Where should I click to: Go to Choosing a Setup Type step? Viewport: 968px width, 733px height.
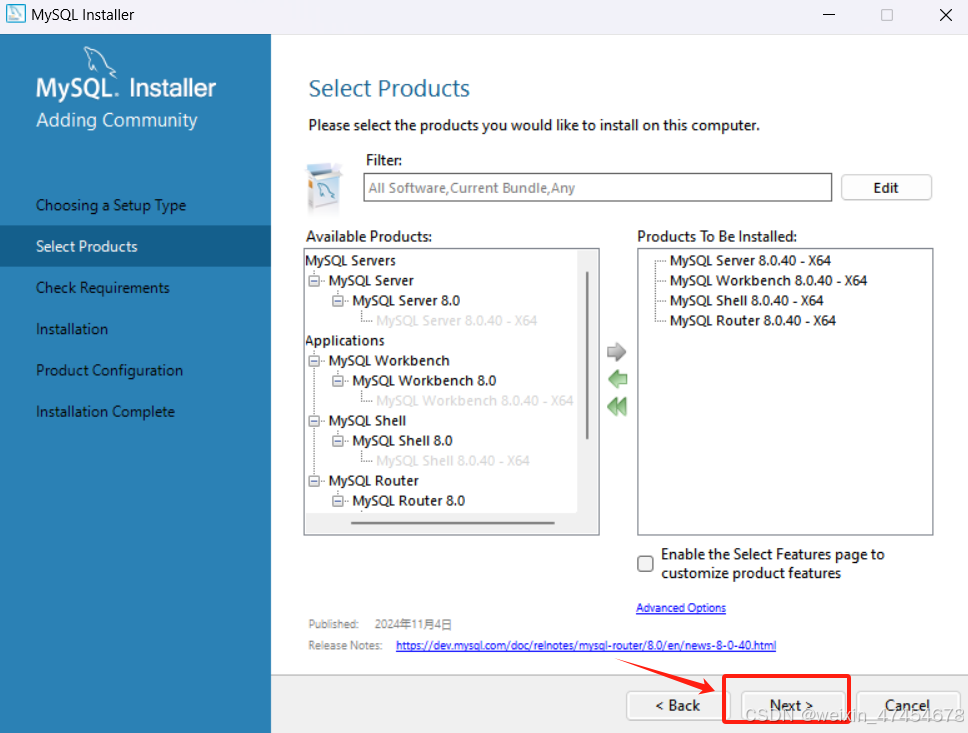111,205
